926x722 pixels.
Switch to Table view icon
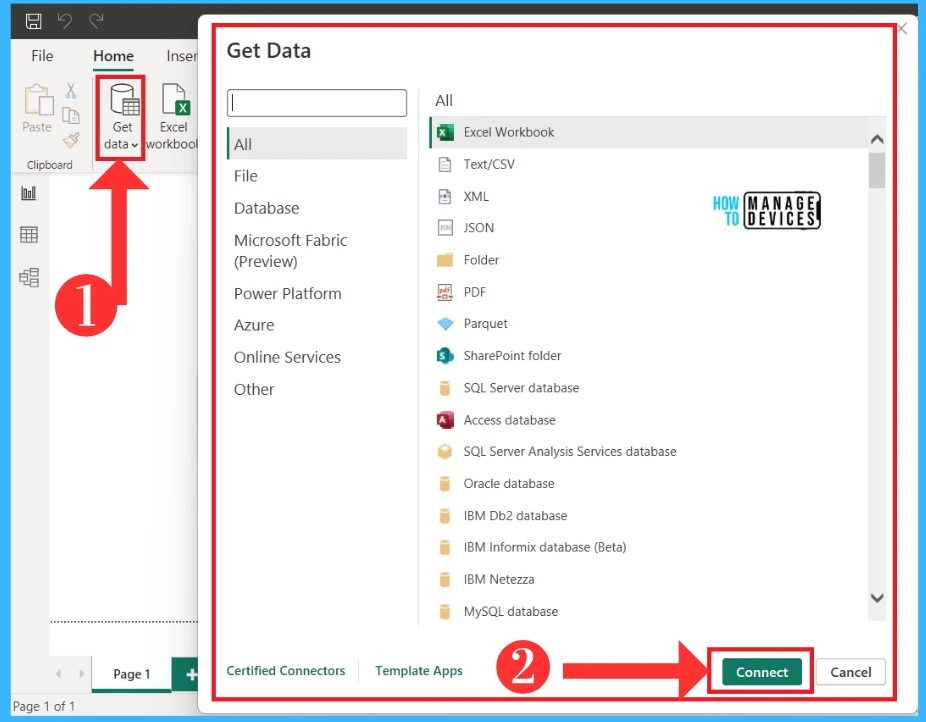coord(29,235)
